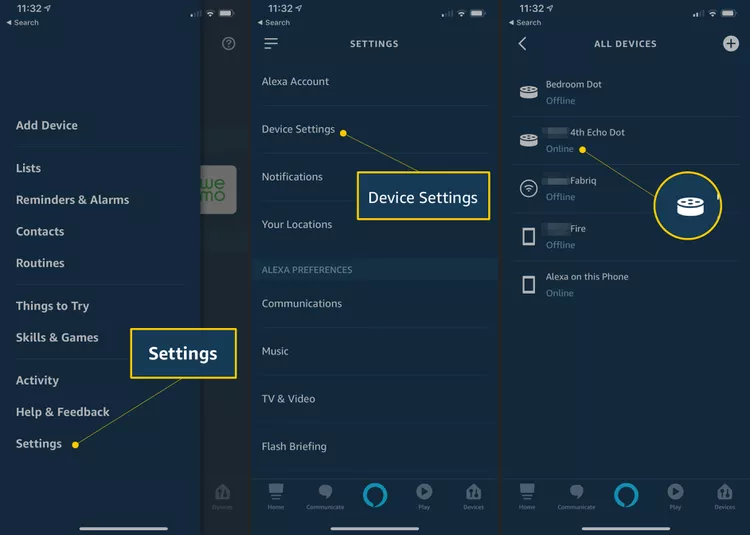
Task: Open Home tab in All Devices screen
Action: pyautogui.click(x=527, y=496)
